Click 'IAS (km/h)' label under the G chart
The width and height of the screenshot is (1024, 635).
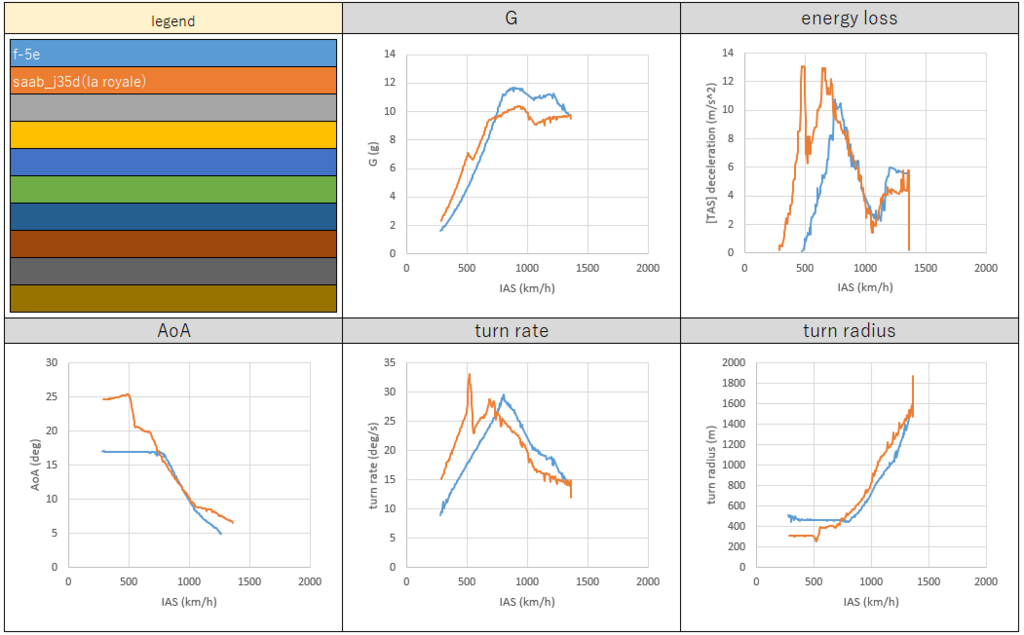[526, 287]
